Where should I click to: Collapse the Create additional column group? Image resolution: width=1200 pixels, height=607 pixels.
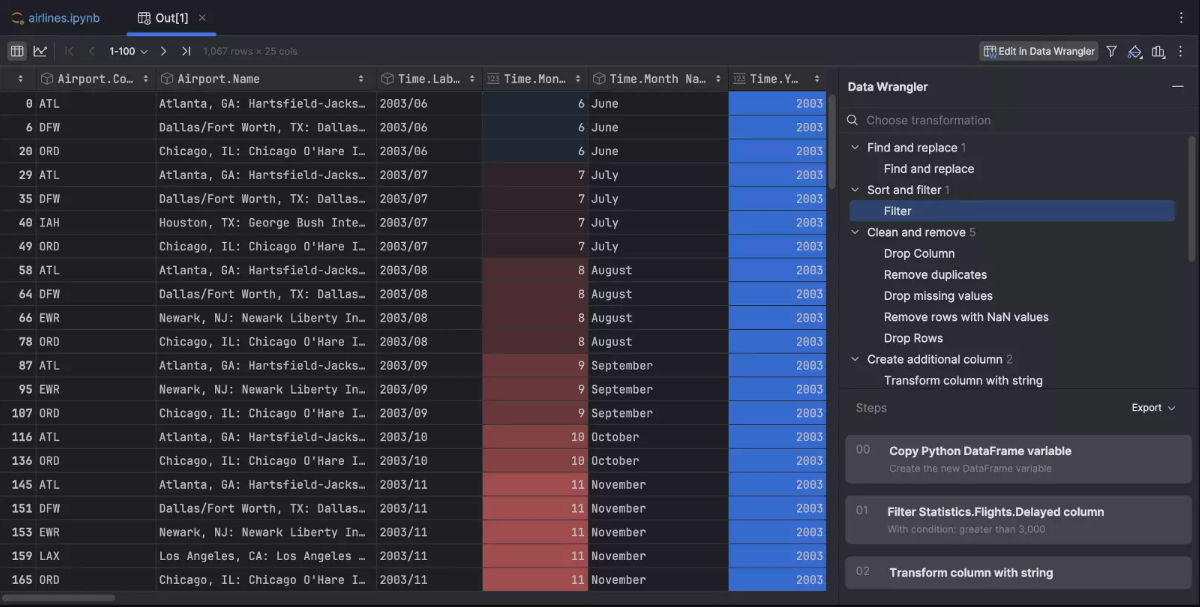855,359
